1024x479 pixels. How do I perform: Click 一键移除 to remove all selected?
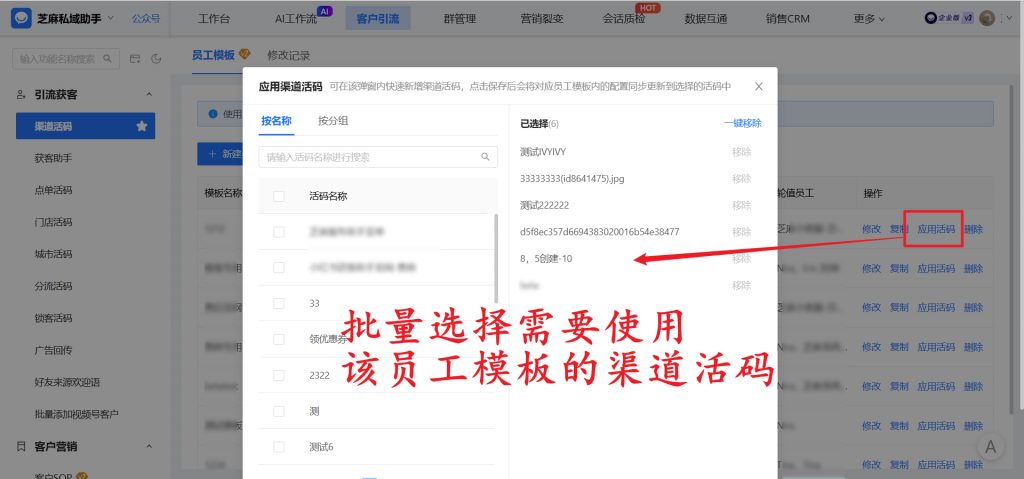[743, 123]
